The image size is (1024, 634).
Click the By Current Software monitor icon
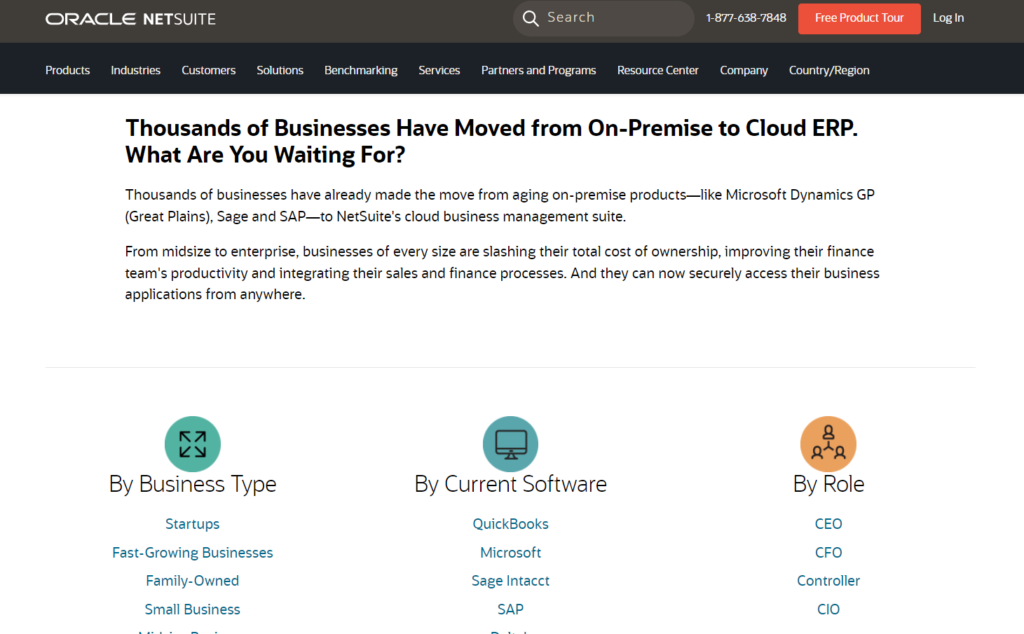click(x=511, y=444)
